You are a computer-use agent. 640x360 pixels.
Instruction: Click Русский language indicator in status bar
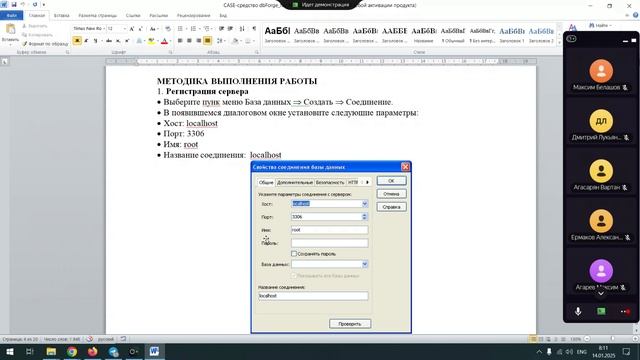tap(106, 339)
